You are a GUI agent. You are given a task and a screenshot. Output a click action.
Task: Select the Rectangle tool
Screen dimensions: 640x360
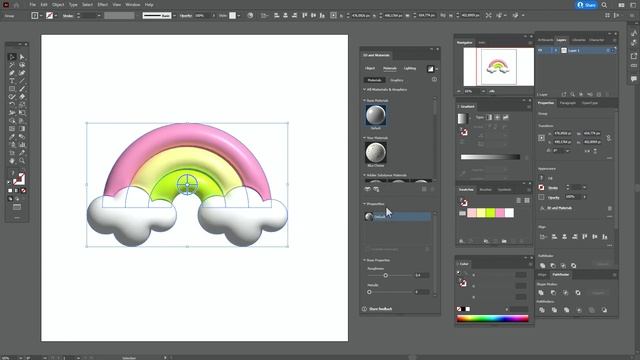(x=12, y=89)
